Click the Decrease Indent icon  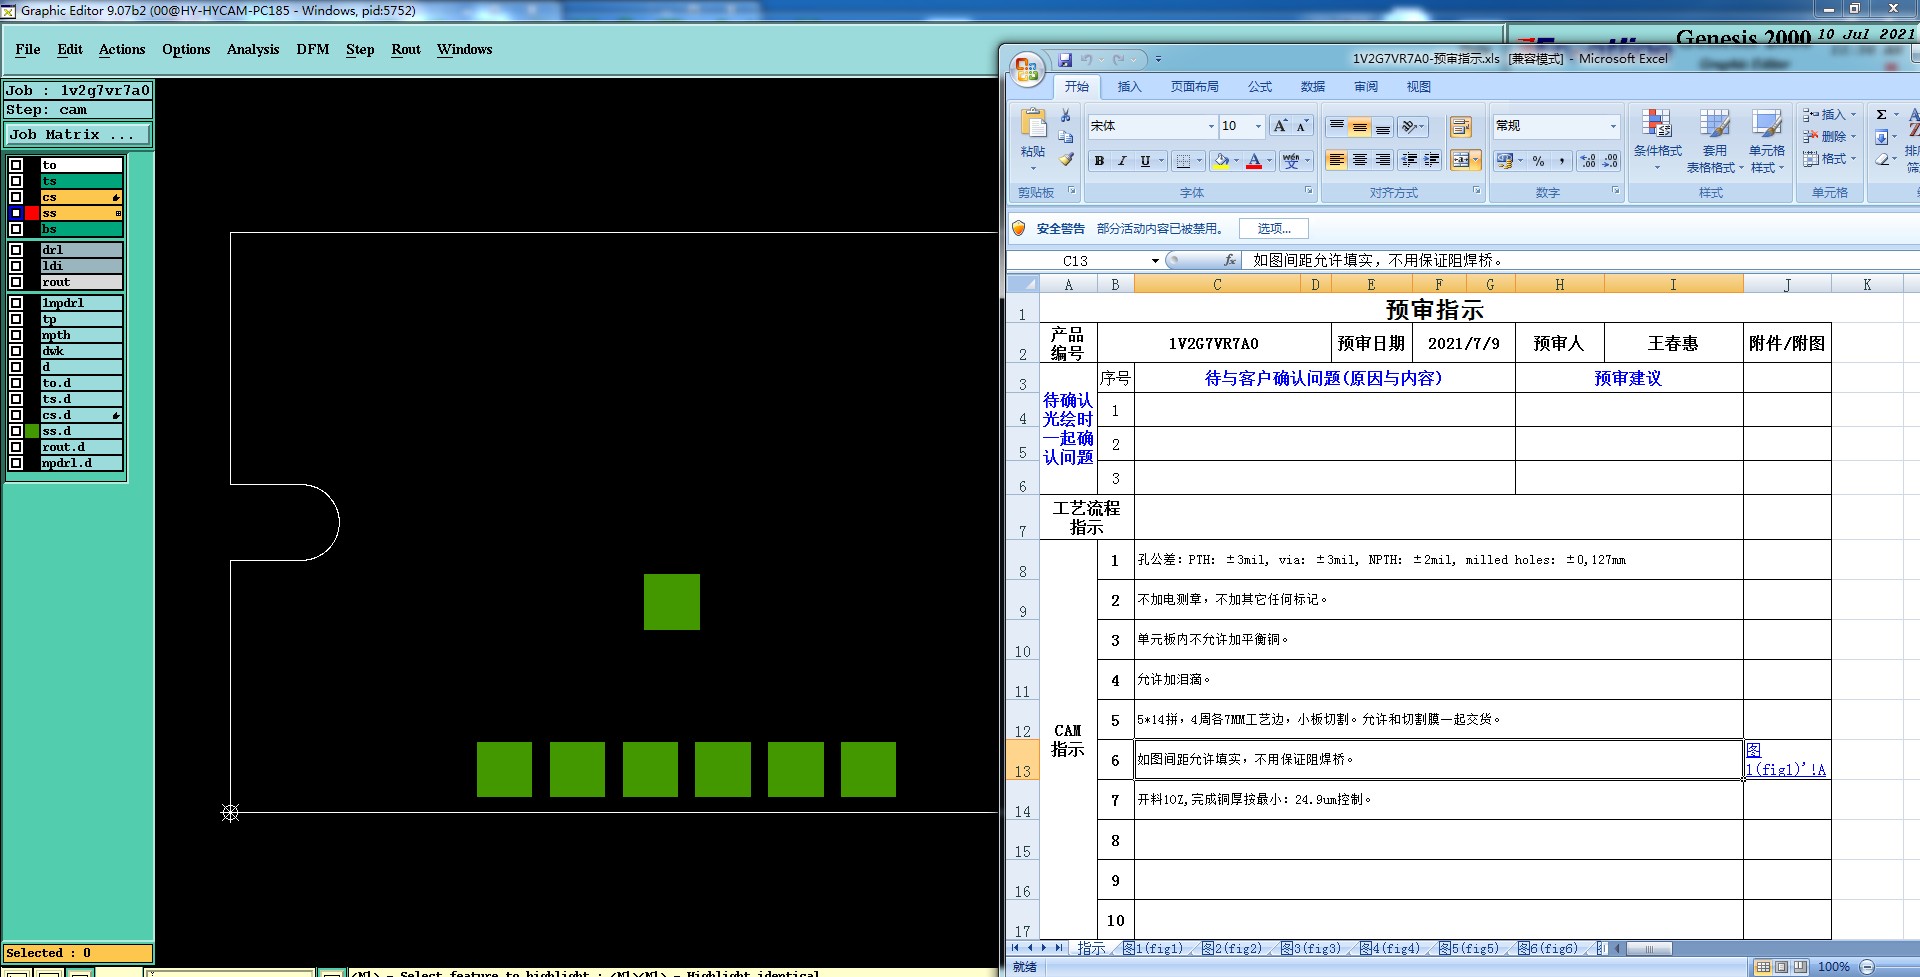coord(1409,160)
